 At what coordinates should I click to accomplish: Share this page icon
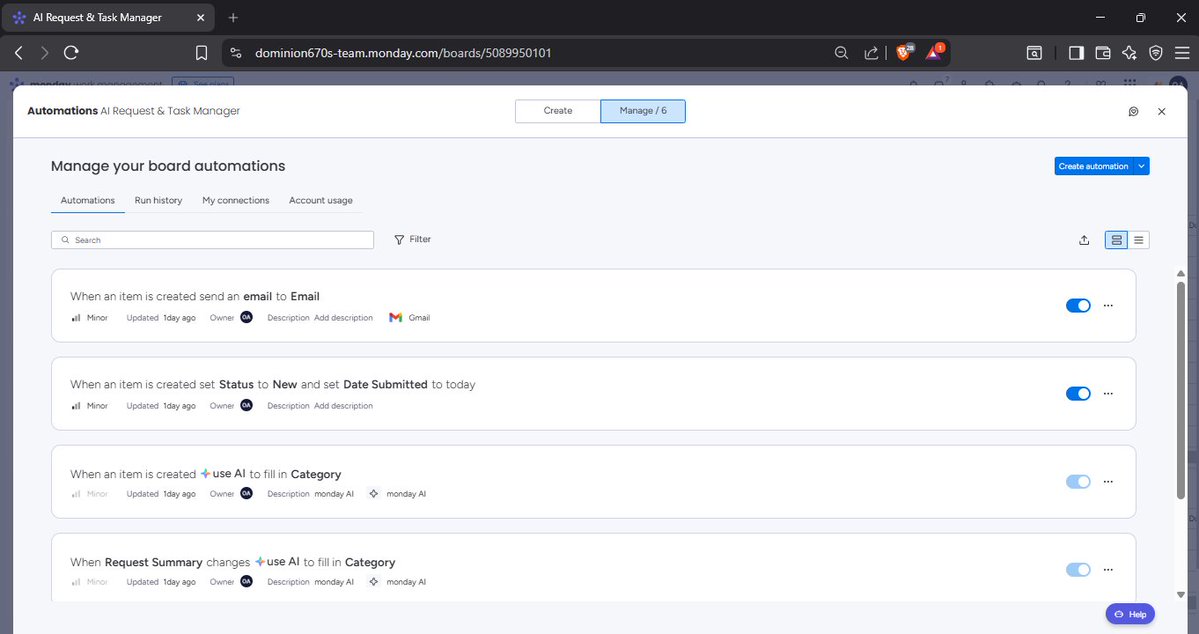point(870,53)
